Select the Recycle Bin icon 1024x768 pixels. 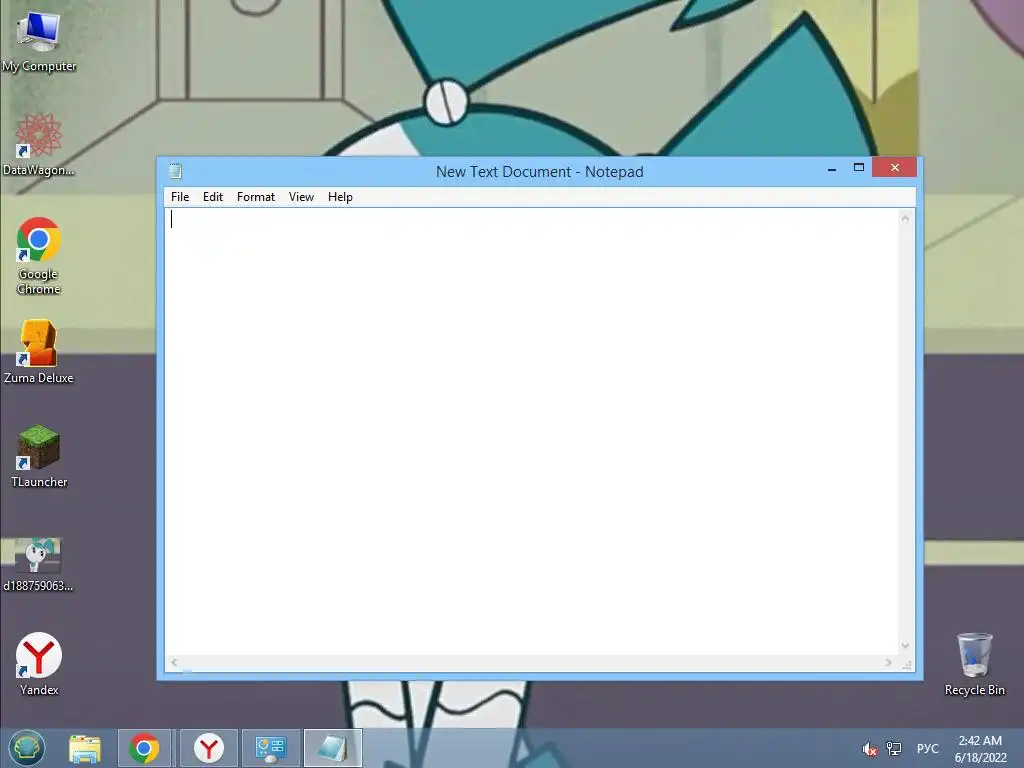tap(974, 664)
